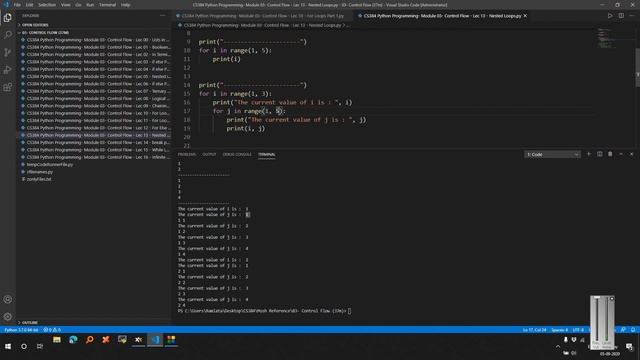
Task: Open the Accounts icon in activity bar
Action: click(7, 299)
